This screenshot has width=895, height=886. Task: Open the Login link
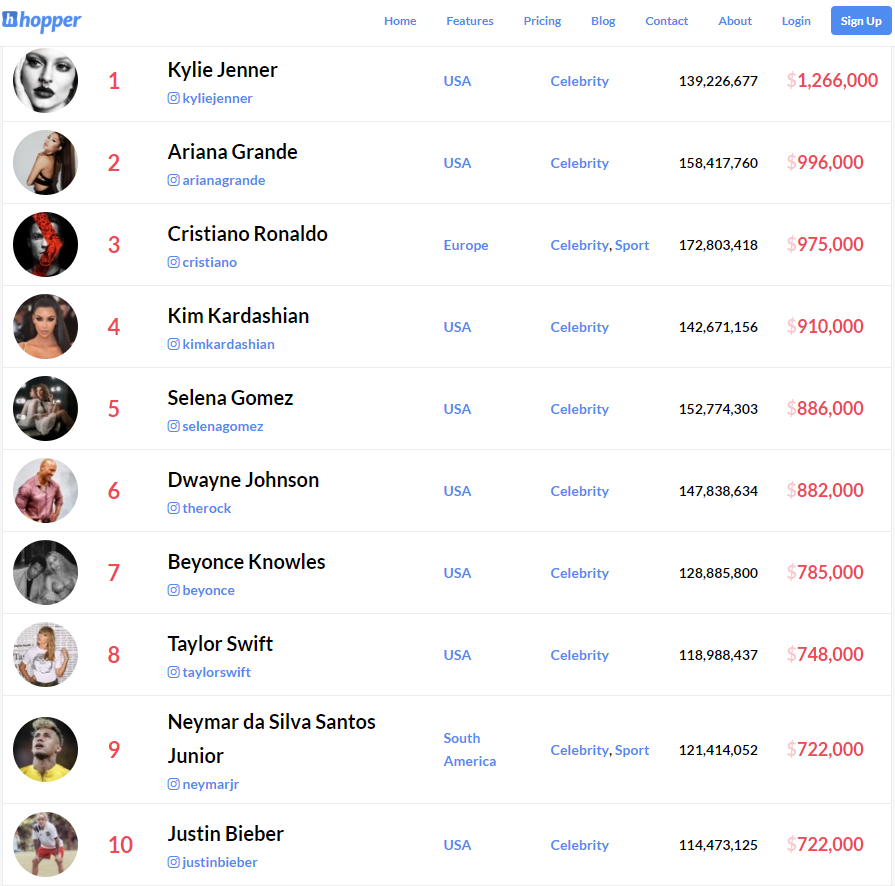(796, 21)
